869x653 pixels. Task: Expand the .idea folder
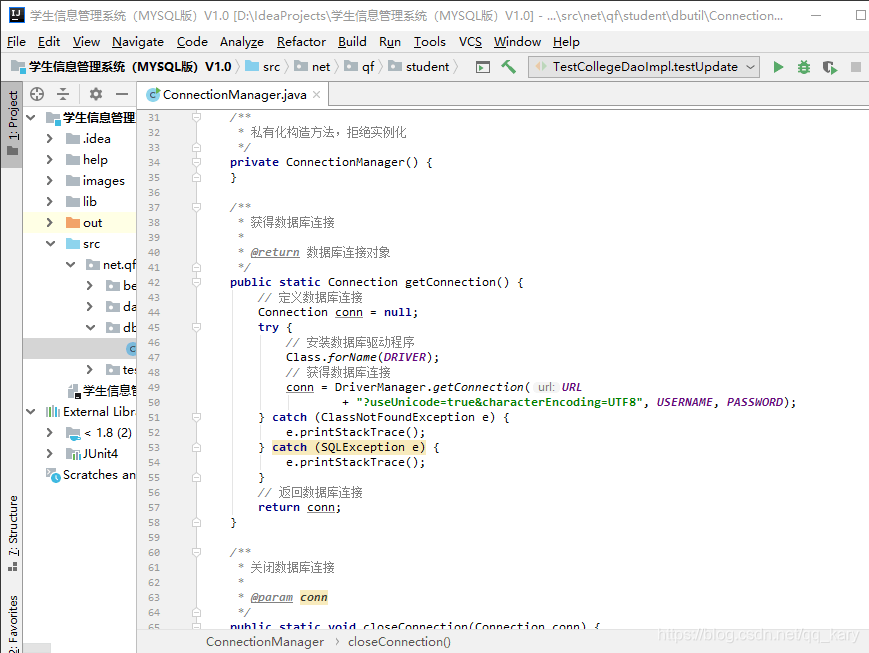pos(50,139)
